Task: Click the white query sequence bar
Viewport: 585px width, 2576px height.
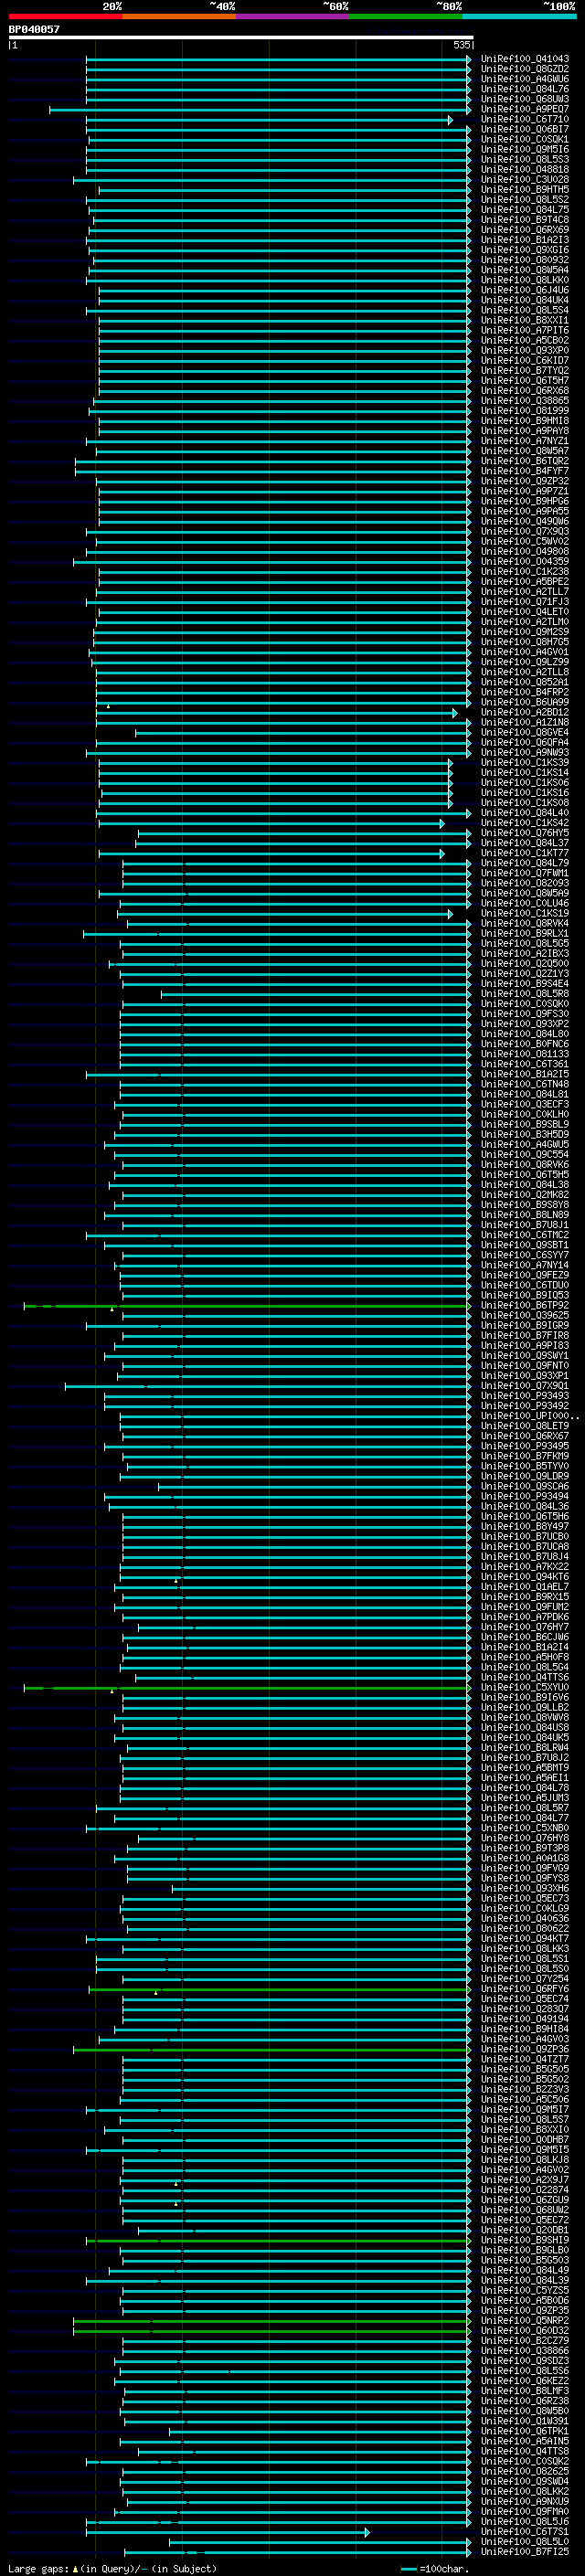Action: pos(241,37)
